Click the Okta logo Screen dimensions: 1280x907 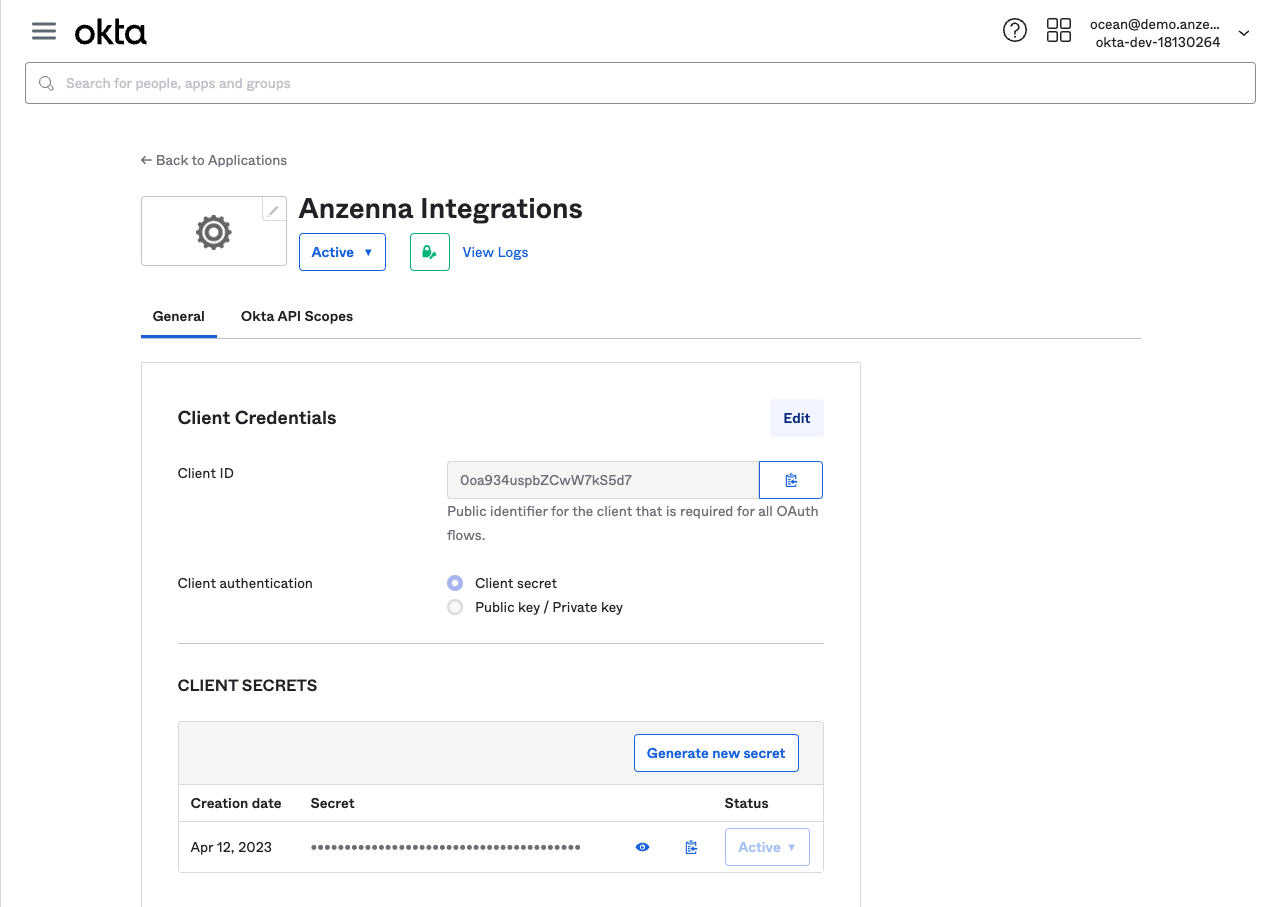click(x=111, y=33)
